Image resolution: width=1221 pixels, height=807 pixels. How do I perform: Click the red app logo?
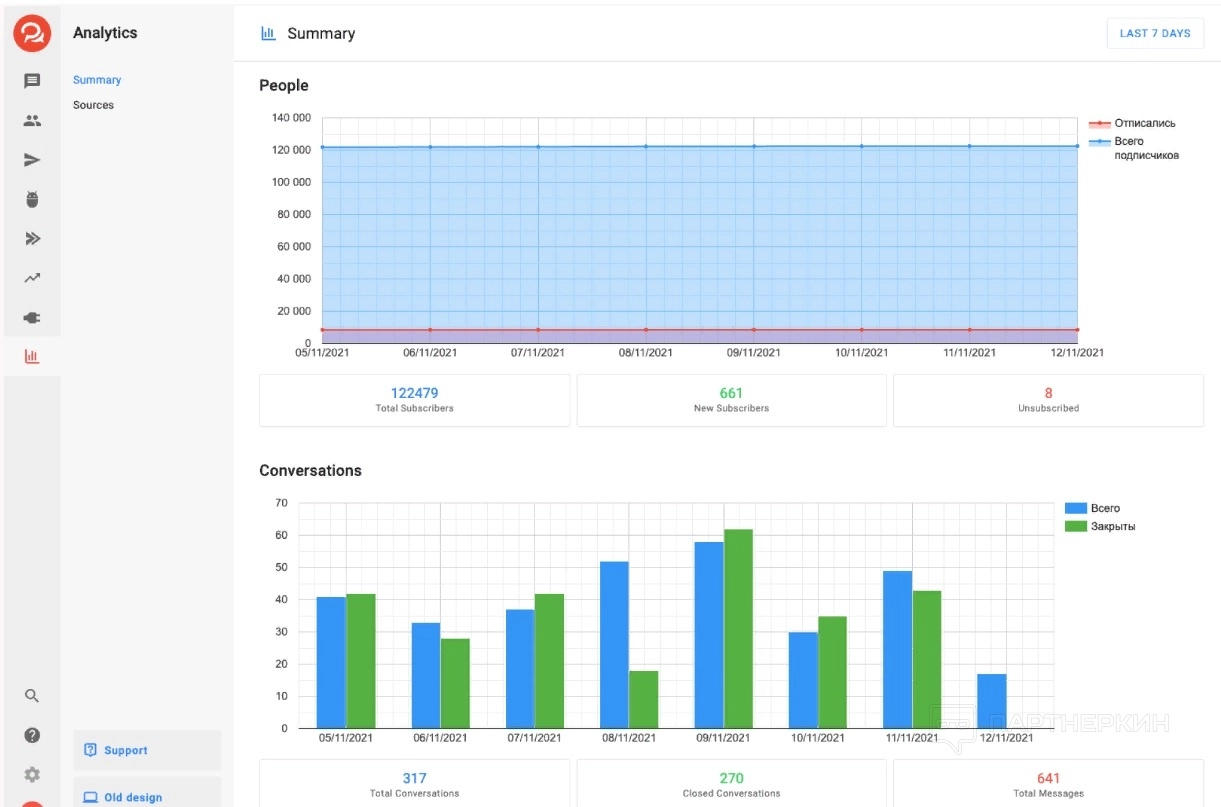32,33
